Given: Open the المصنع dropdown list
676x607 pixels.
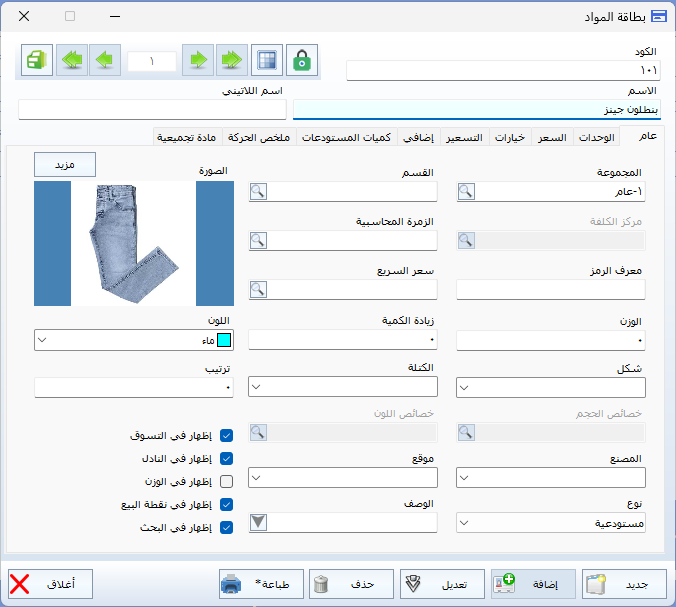Looking at the screenshot, I should click(551, 478).
